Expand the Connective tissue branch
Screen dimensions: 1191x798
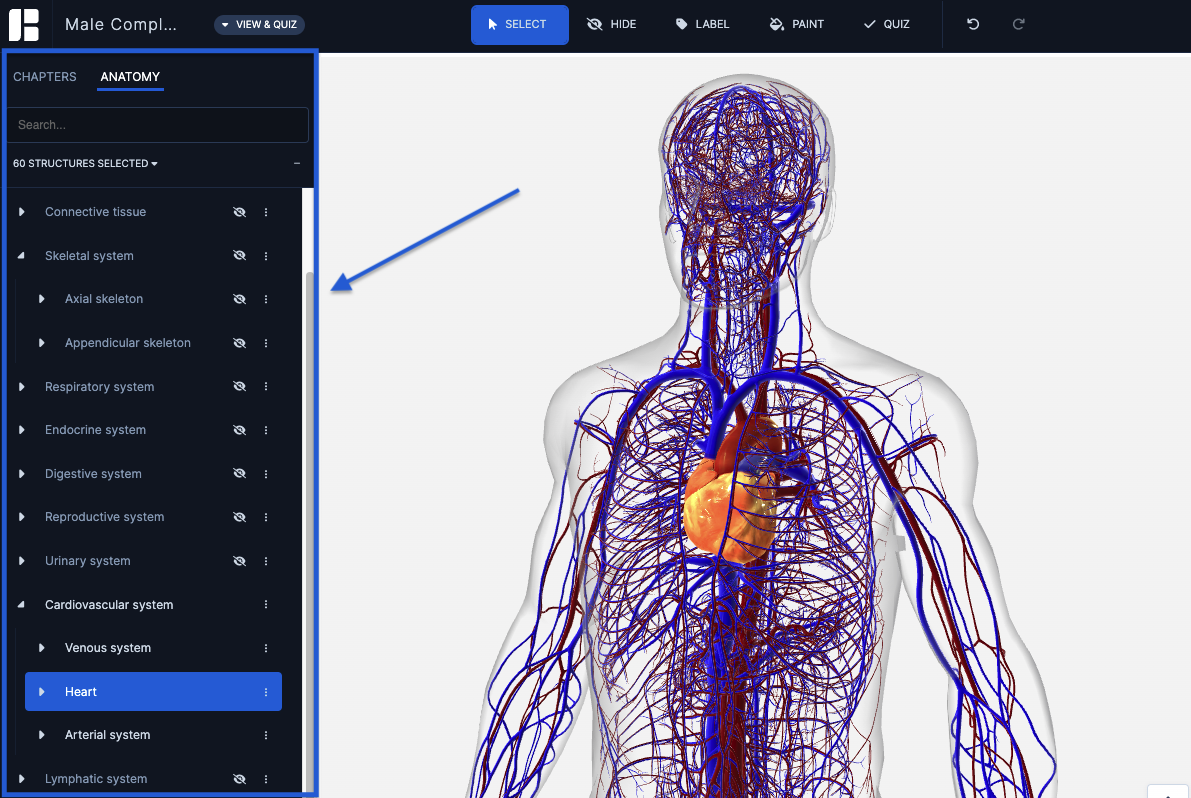pos(21,212)
